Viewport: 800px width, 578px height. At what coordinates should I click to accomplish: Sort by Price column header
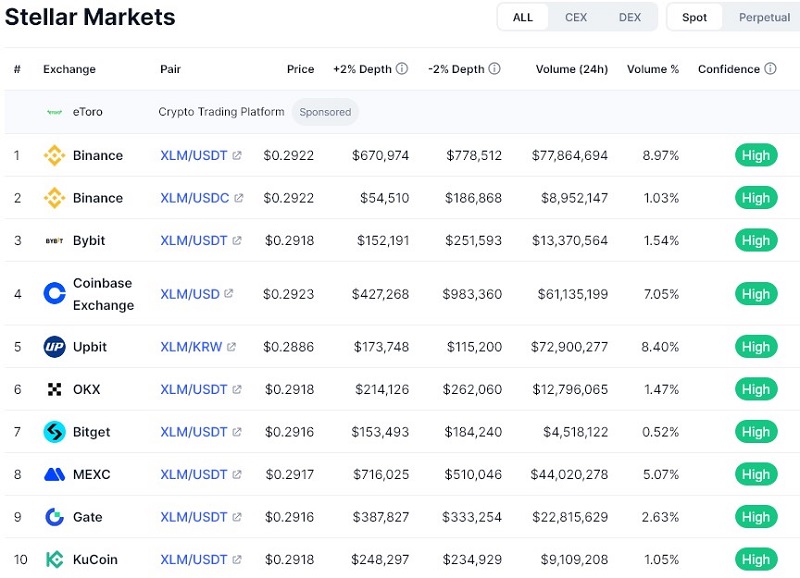(x=301, y=69)
